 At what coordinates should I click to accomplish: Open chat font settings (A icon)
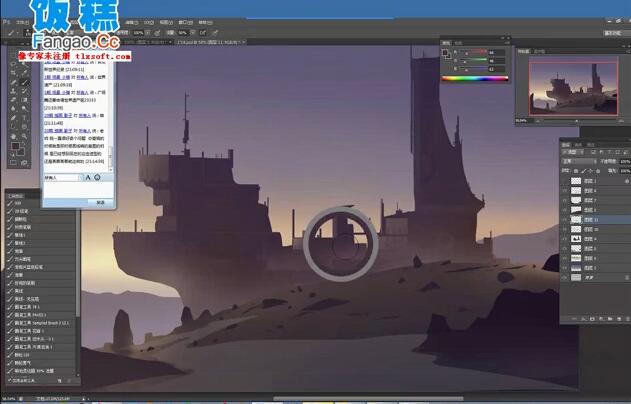pos(88,177)
